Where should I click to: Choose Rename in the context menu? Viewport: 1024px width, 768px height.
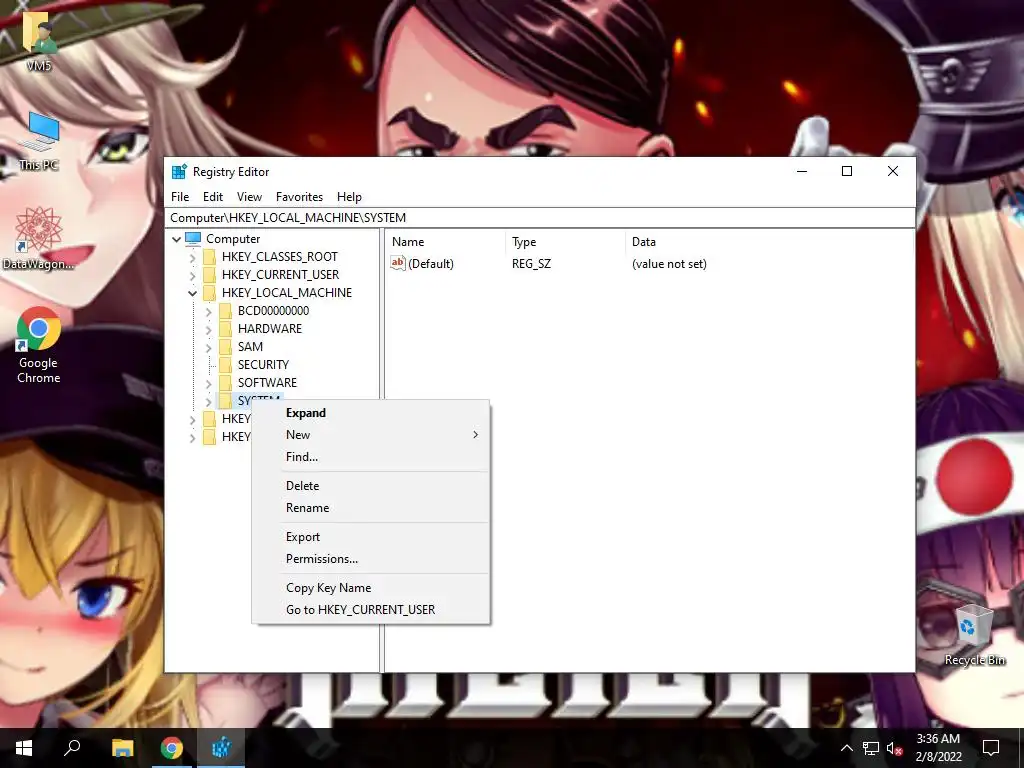click(371, 508)
